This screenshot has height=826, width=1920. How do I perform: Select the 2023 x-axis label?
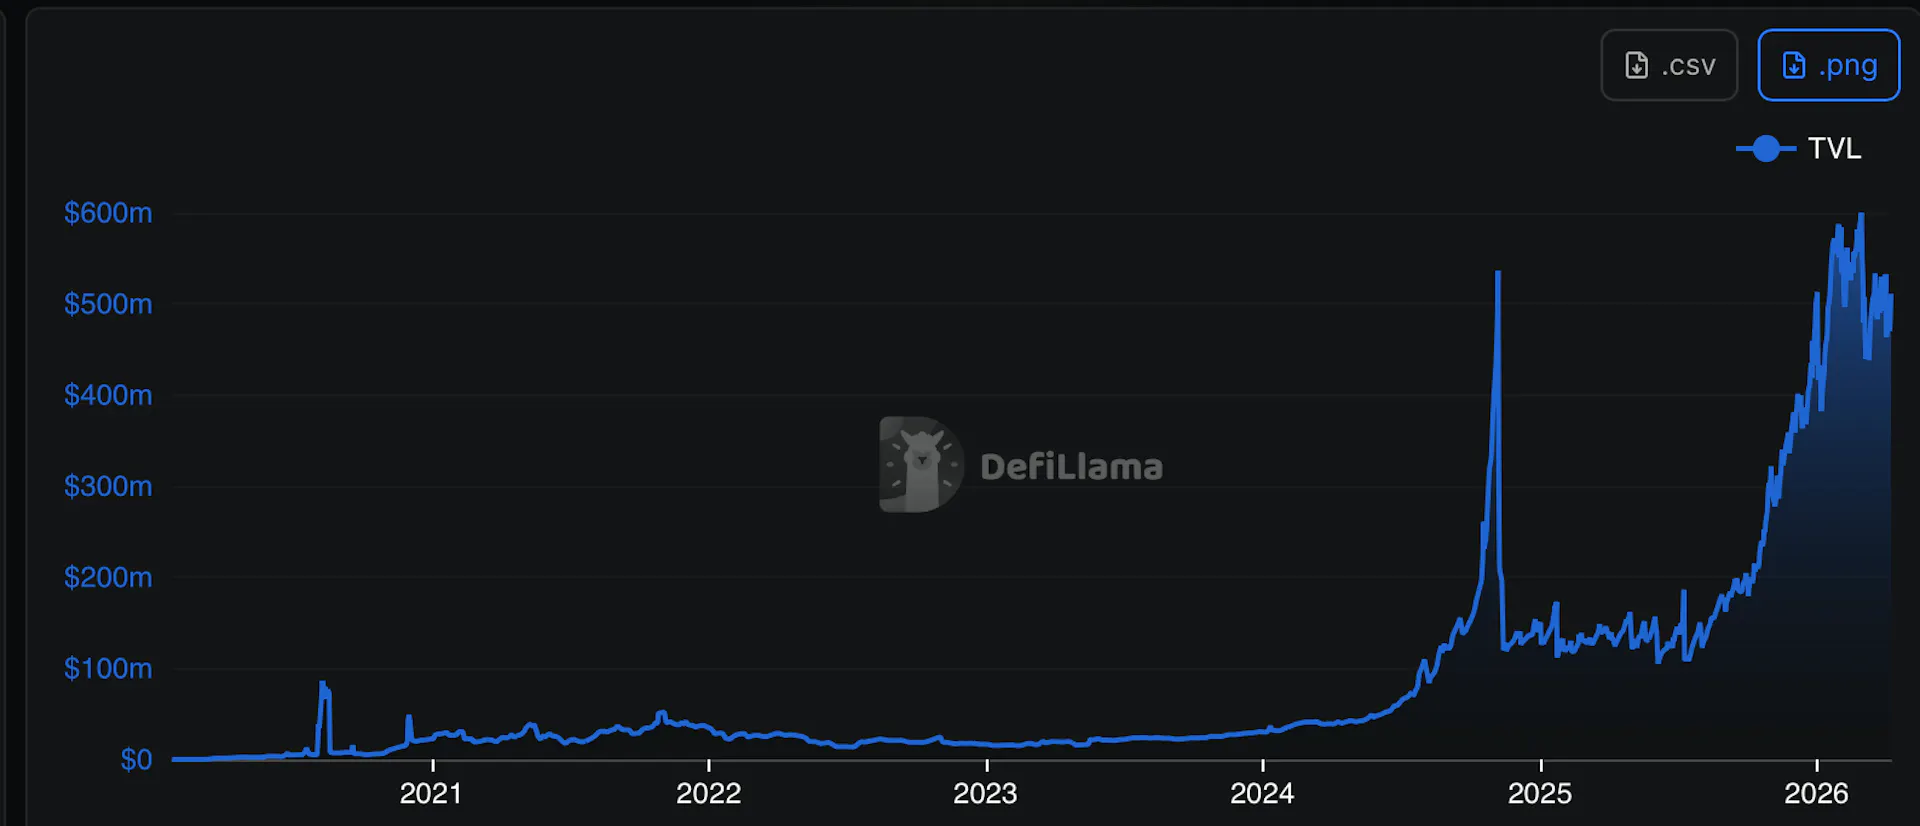pos(985,794)
